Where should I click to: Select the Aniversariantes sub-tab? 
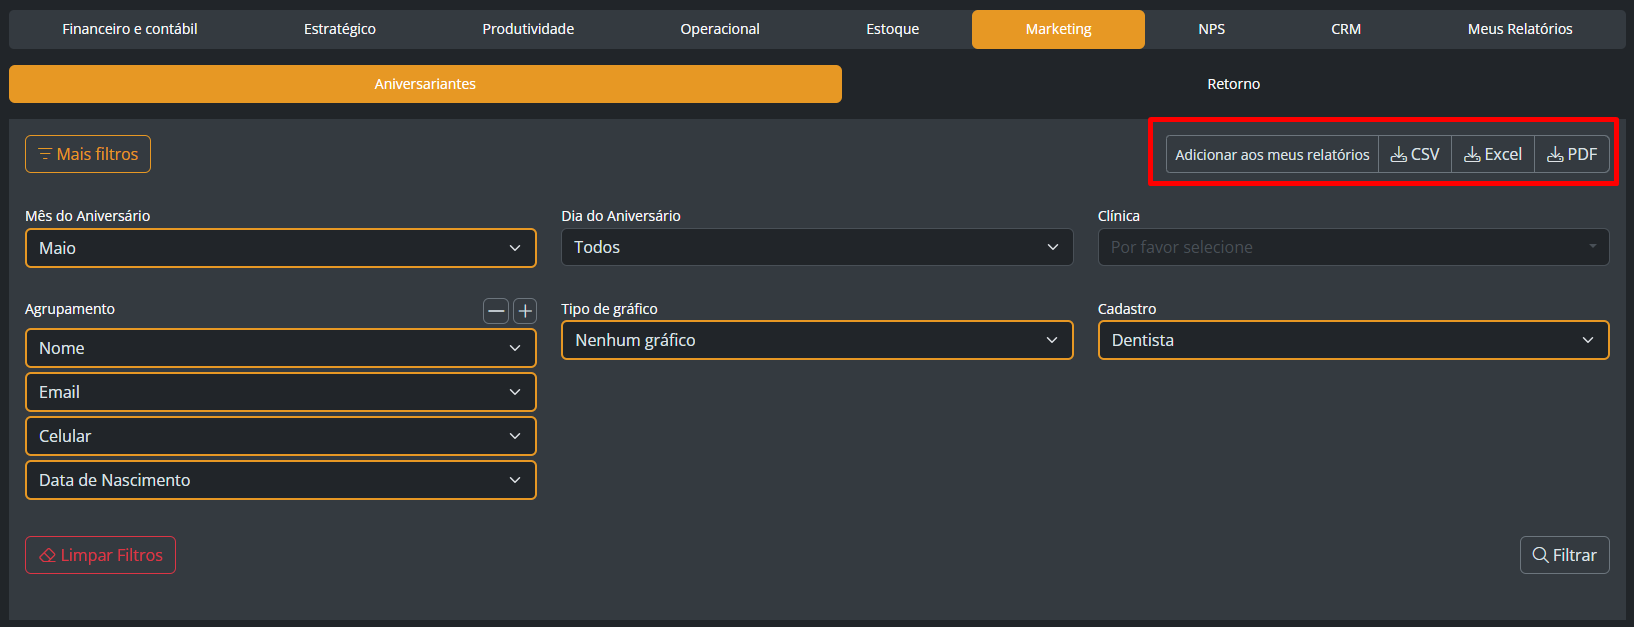pos(425,84)
